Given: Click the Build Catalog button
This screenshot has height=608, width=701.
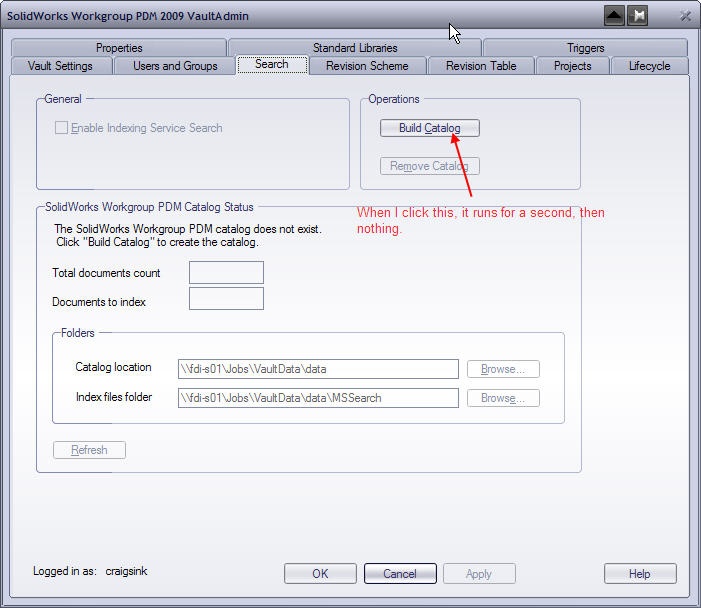Looking at the screenshot, I should pos(430,128).
